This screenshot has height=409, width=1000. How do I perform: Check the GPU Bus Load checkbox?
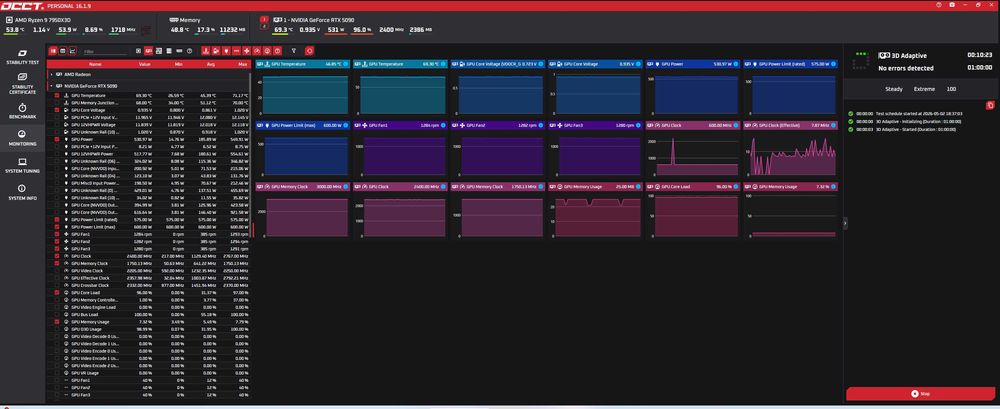coord(57,315)
